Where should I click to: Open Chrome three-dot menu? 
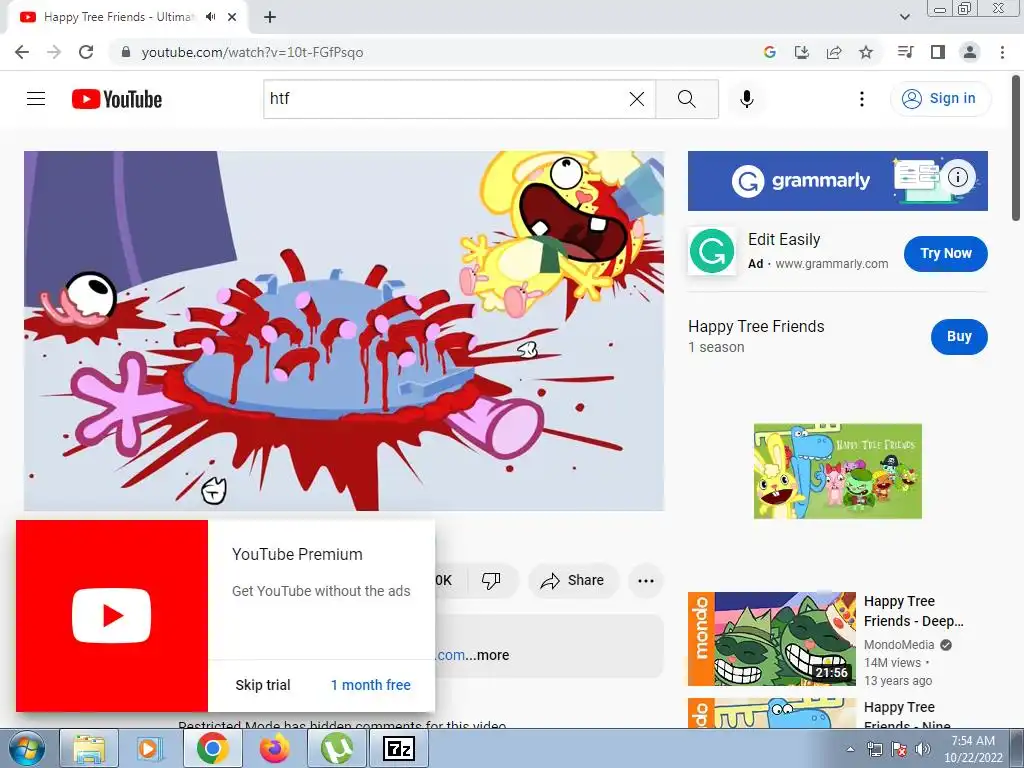pos(1002,52)
